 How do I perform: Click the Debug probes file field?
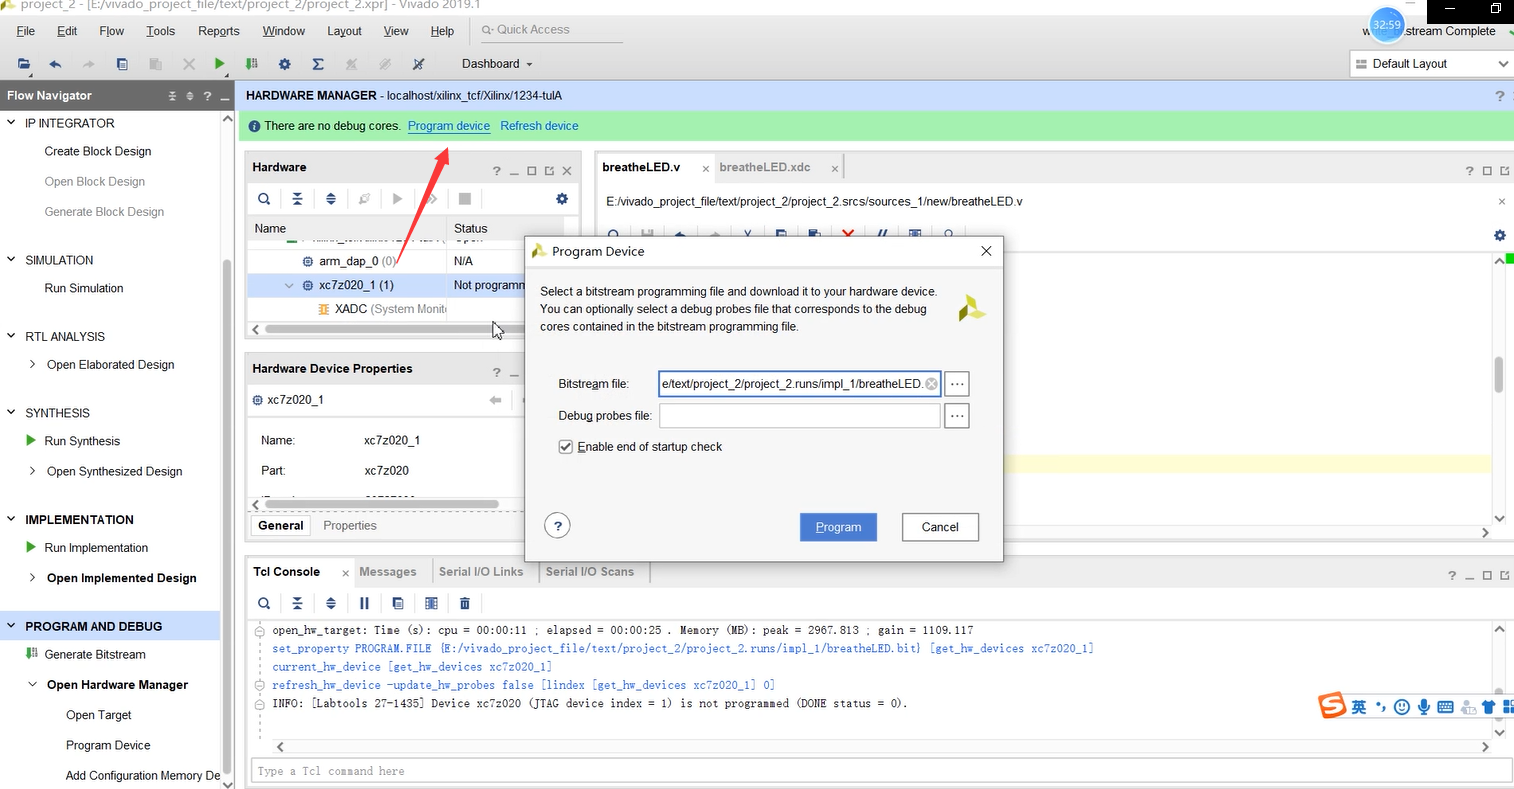tap(800, 415)
